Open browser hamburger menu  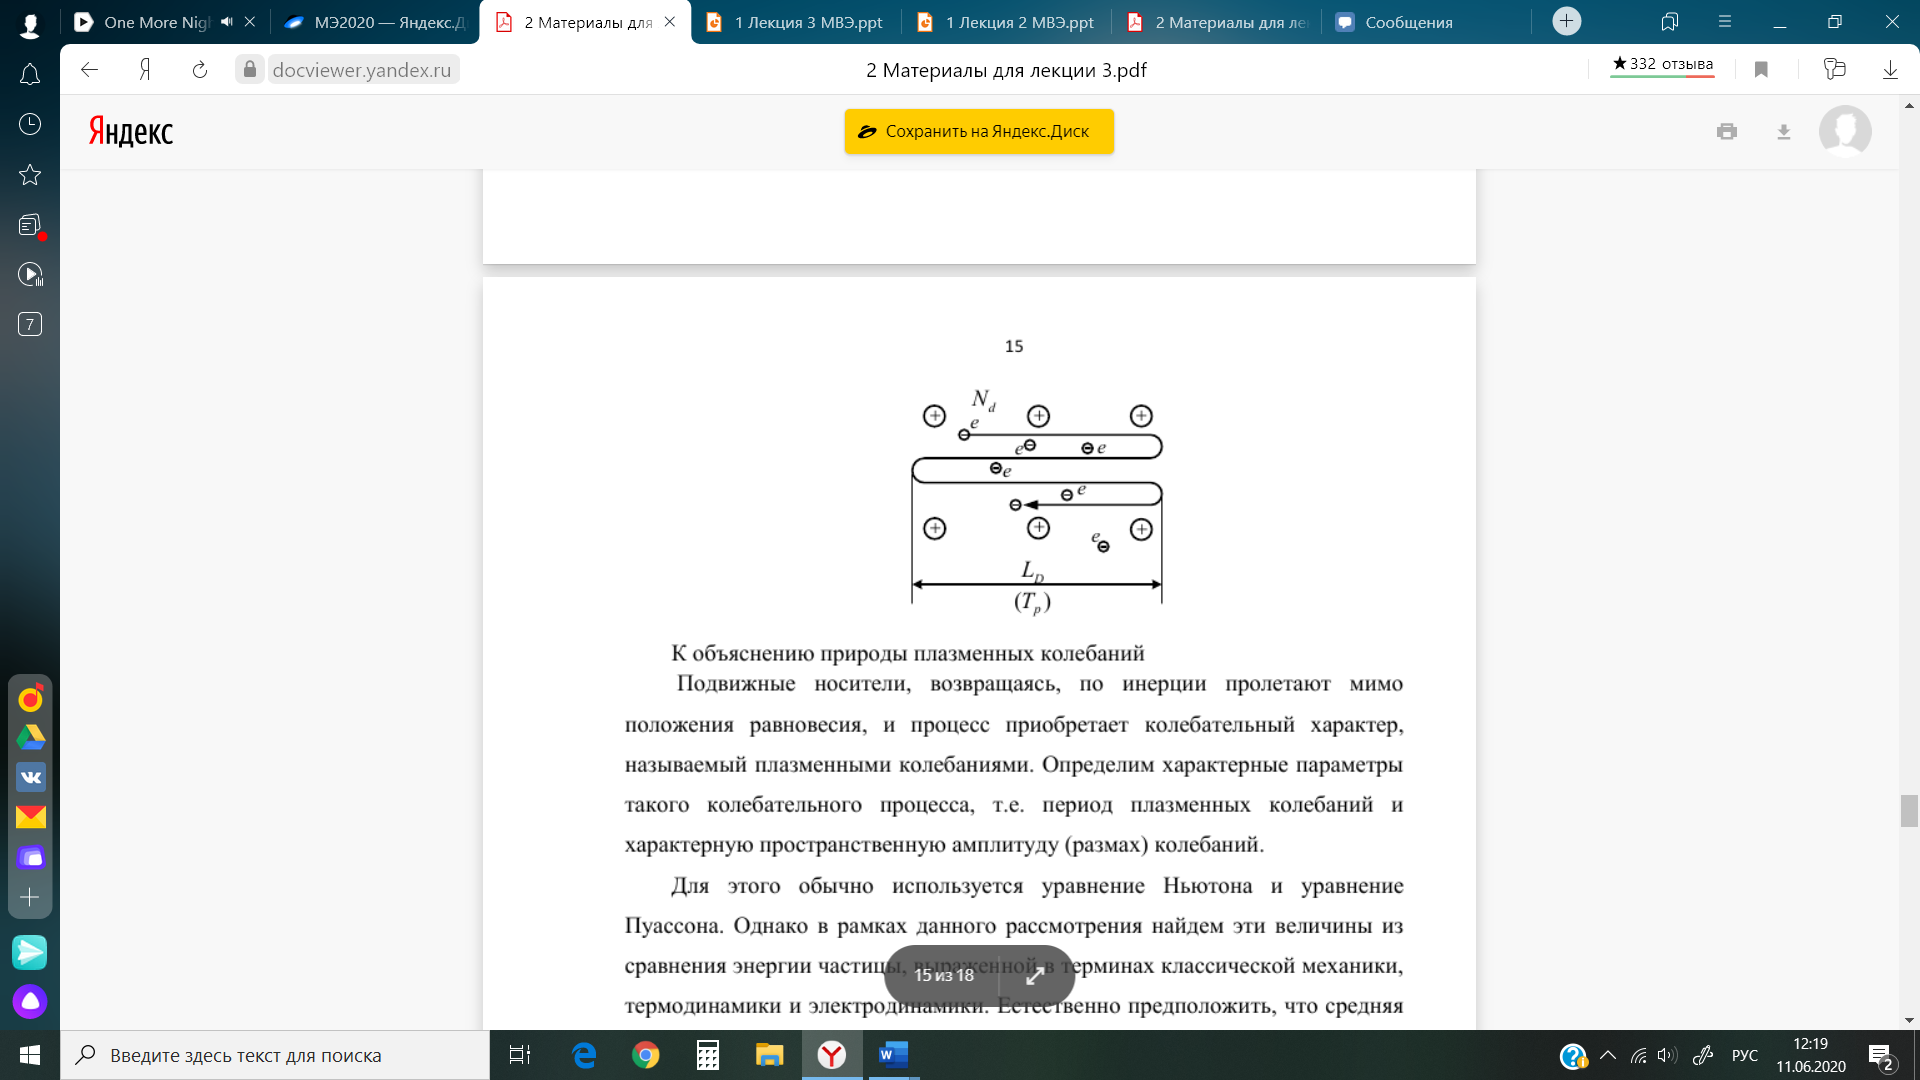(1725, 22)
